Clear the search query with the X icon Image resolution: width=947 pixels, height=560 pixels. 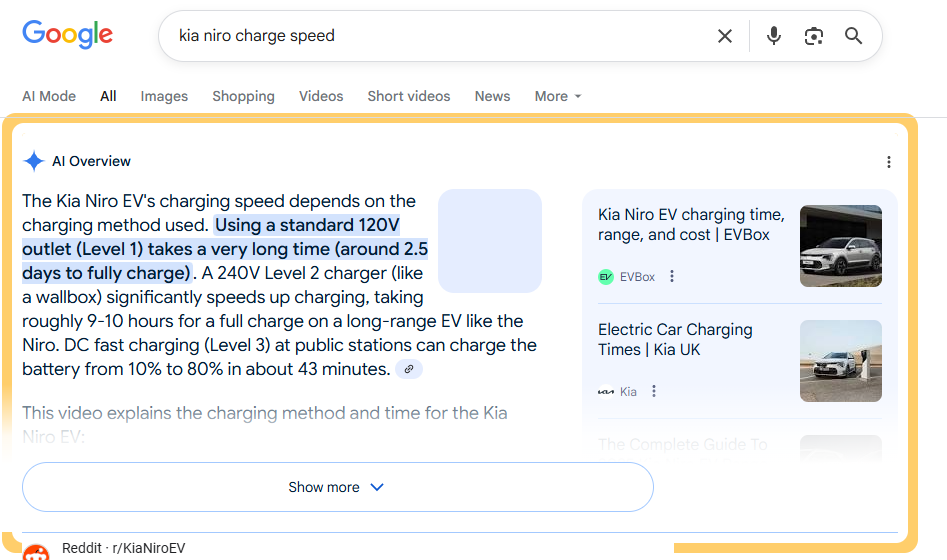725,36
